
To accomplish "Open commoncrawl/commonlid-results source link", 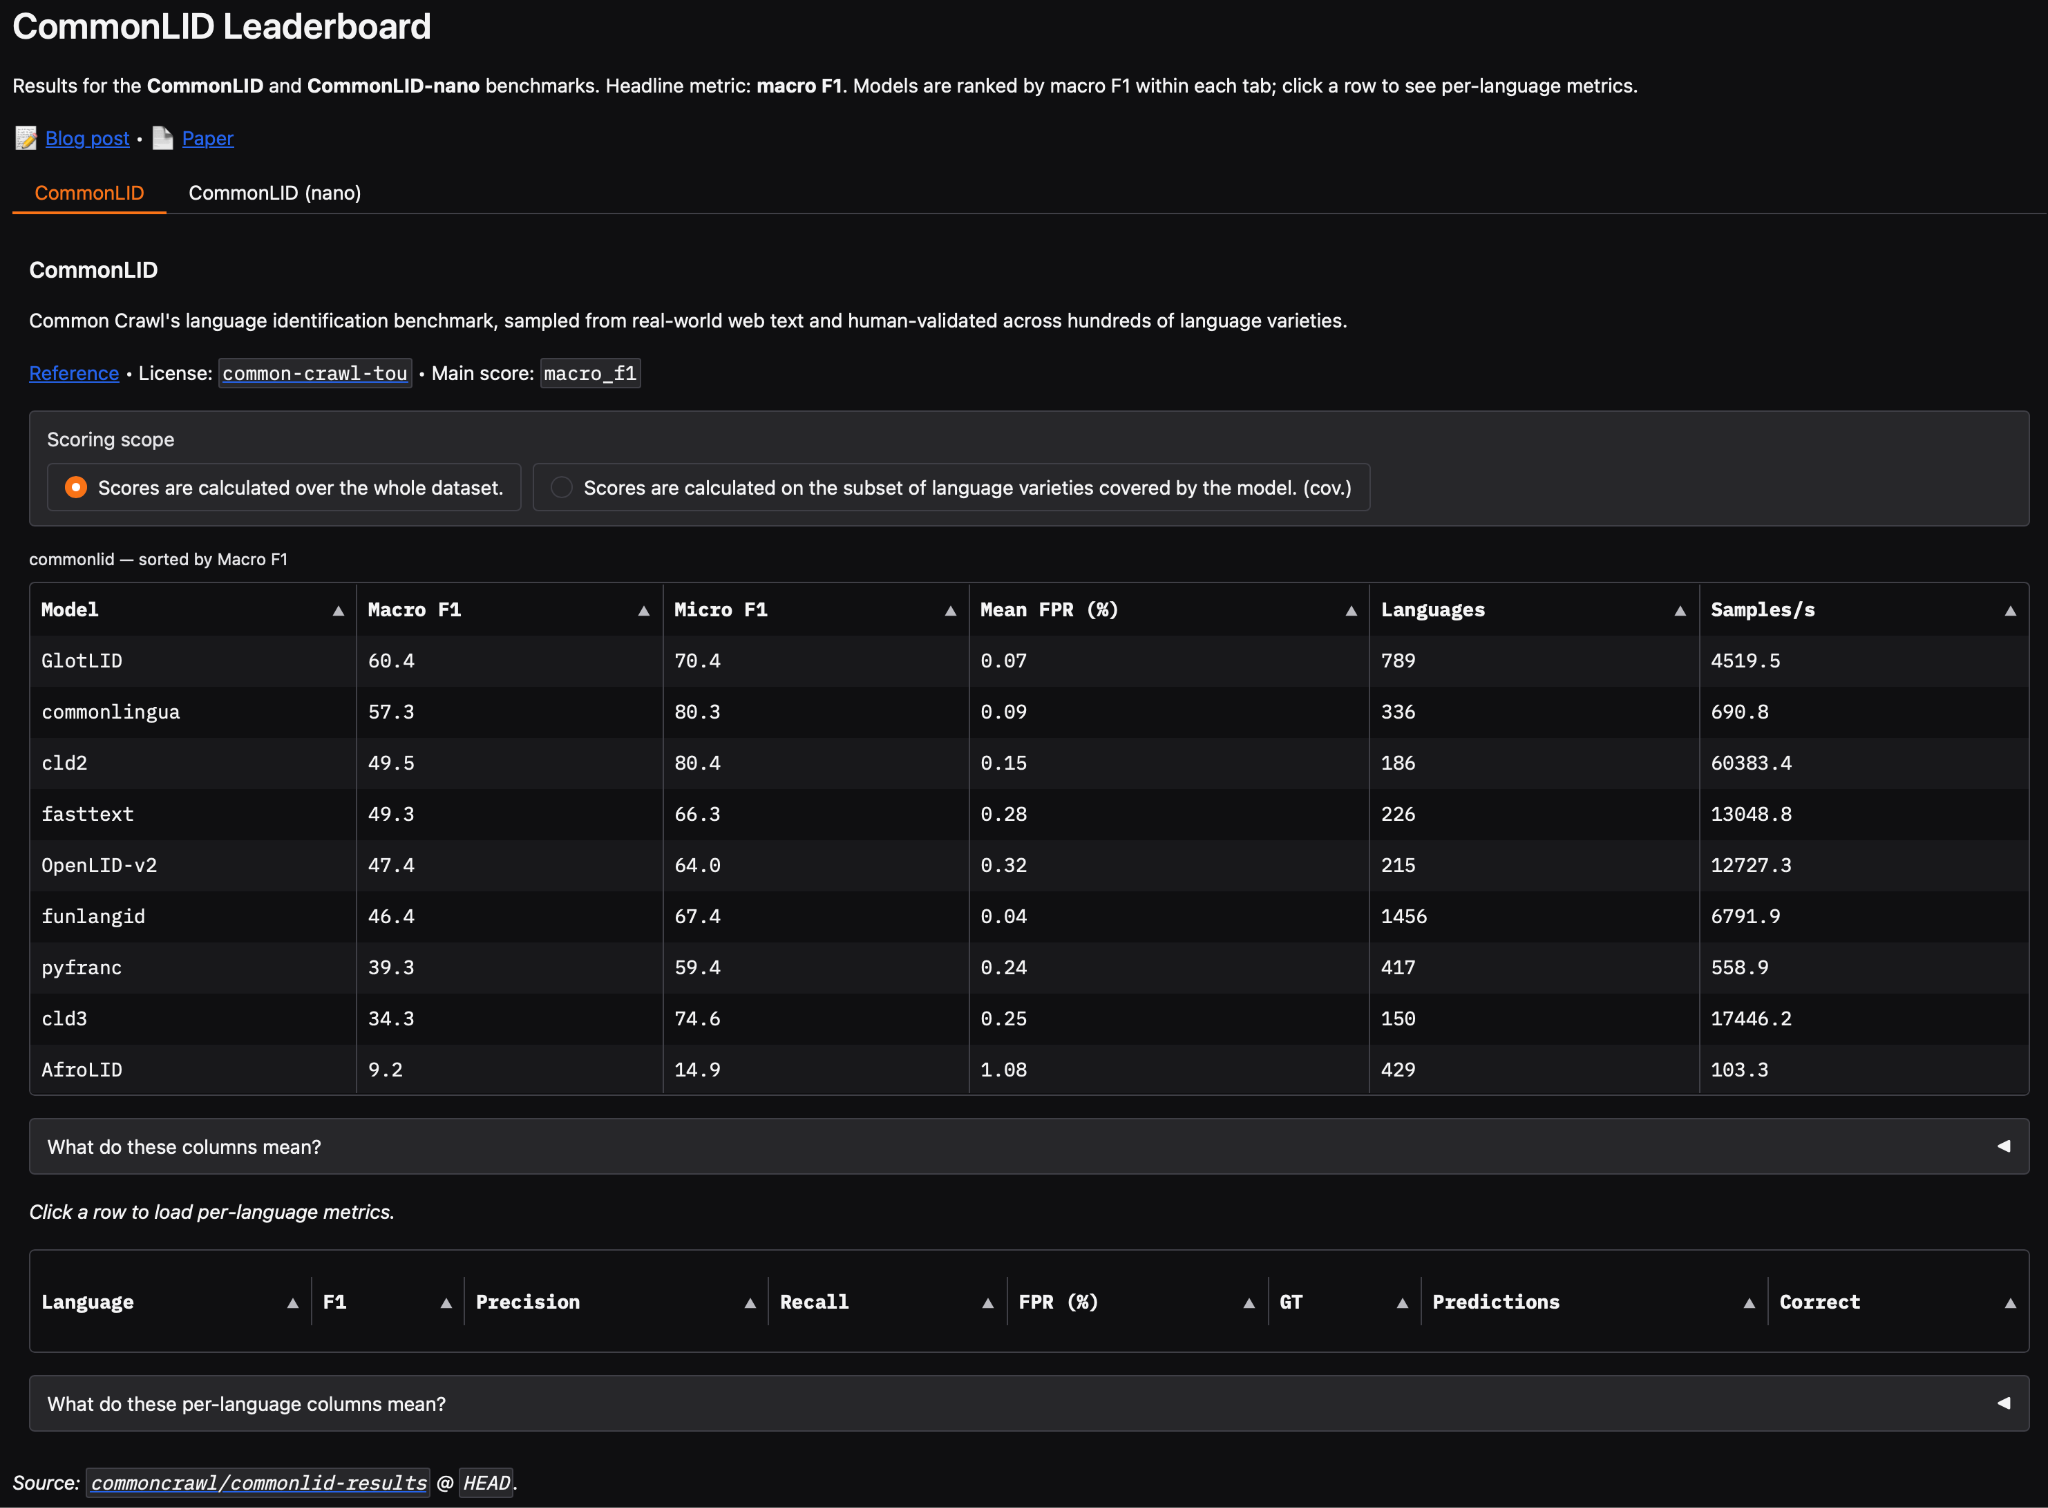I will (259, 1483).
